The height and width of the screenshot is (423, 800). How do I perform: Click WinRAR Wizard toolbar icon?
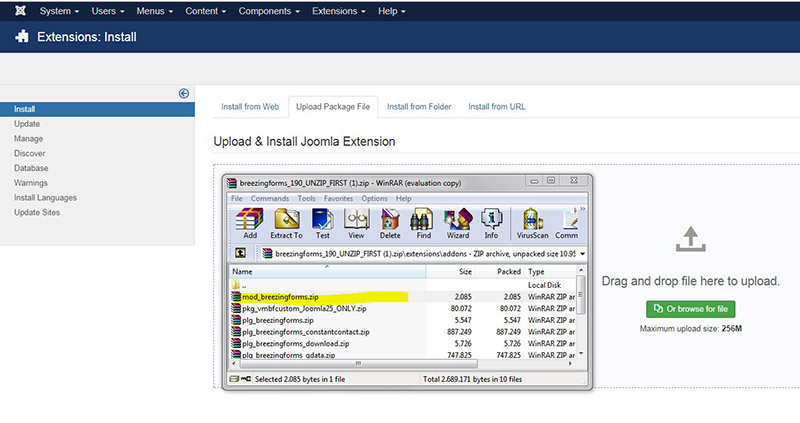tap(458, 223)
